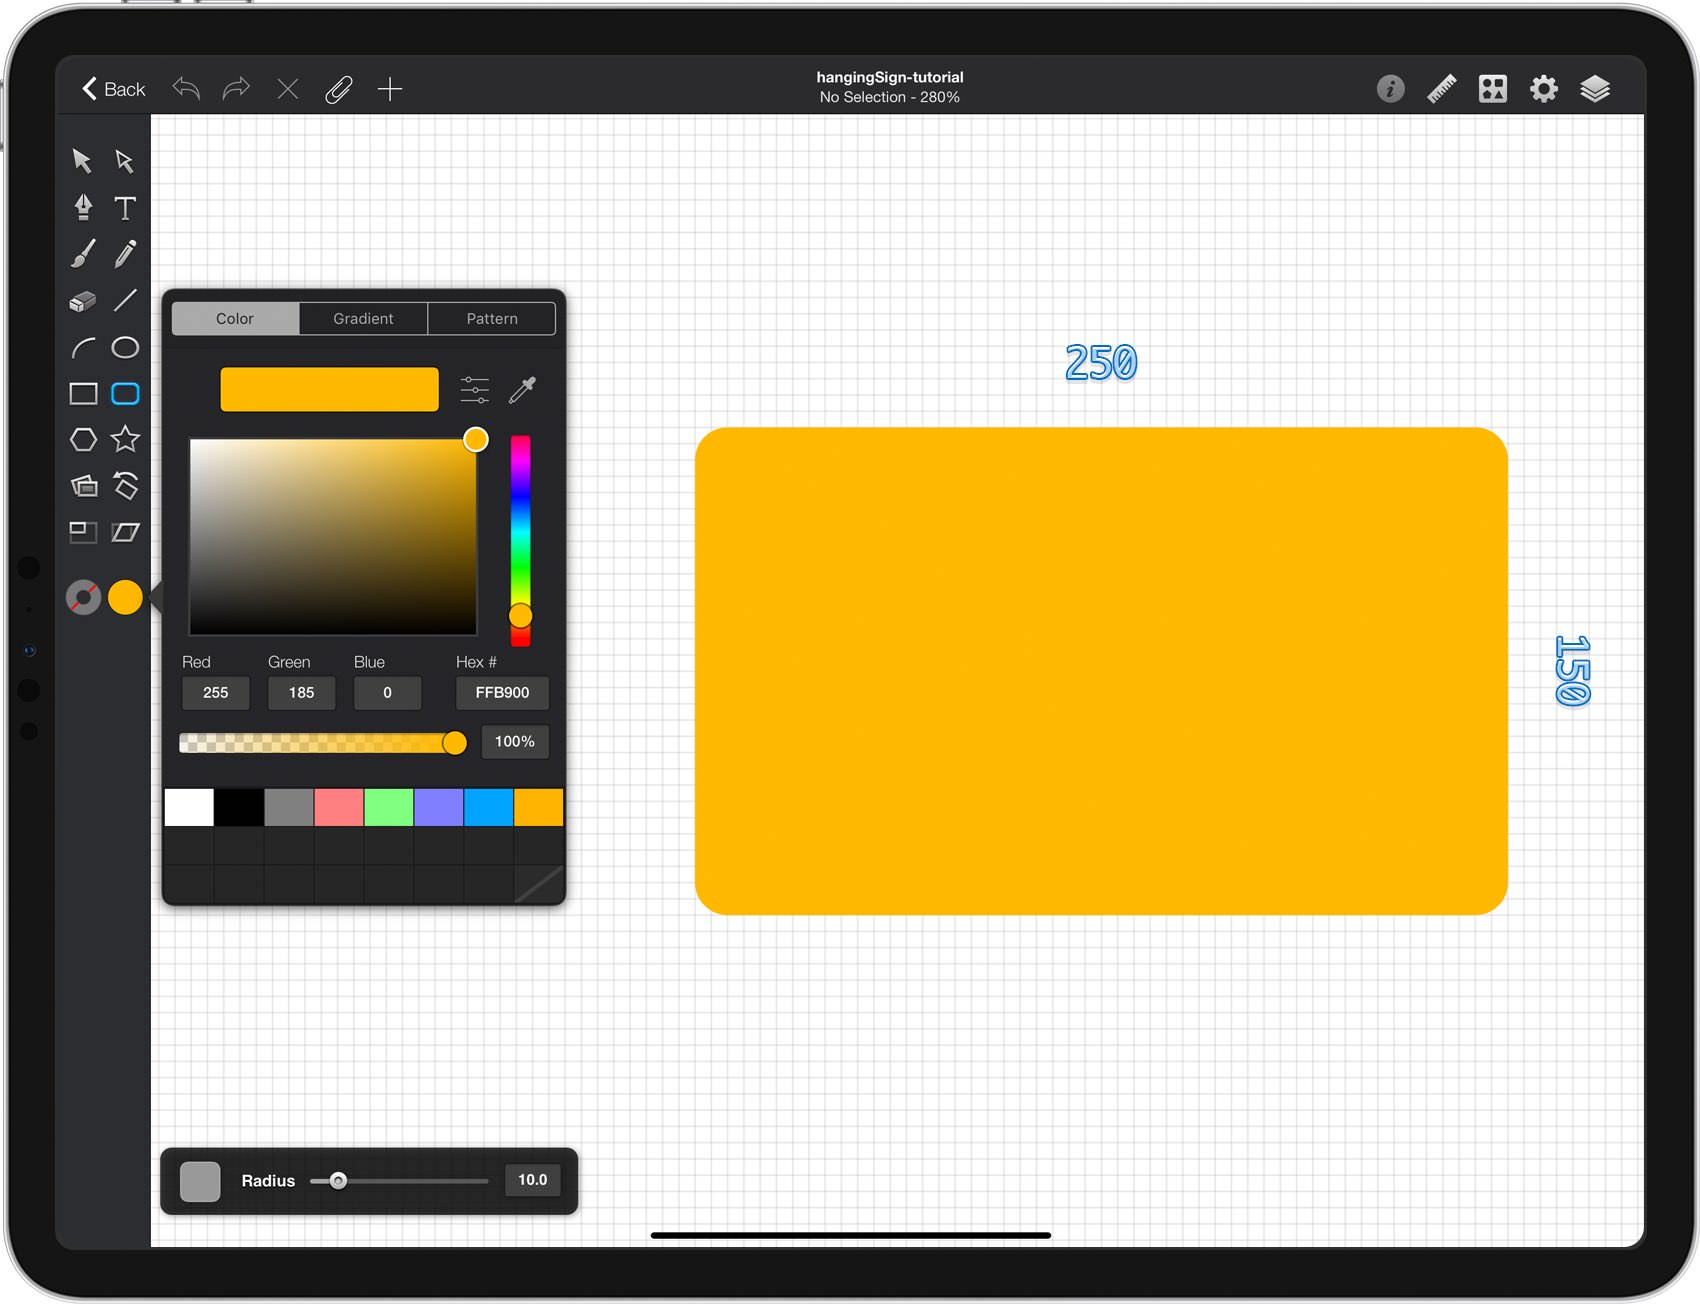Choose the Rounded Rectangle tool

(125, 394)
